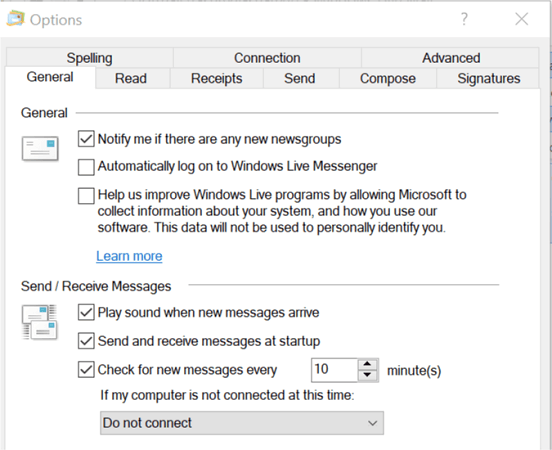Screen dimensions: 552x450
Task: Click the help question mark button
Action: click(464, 19)
